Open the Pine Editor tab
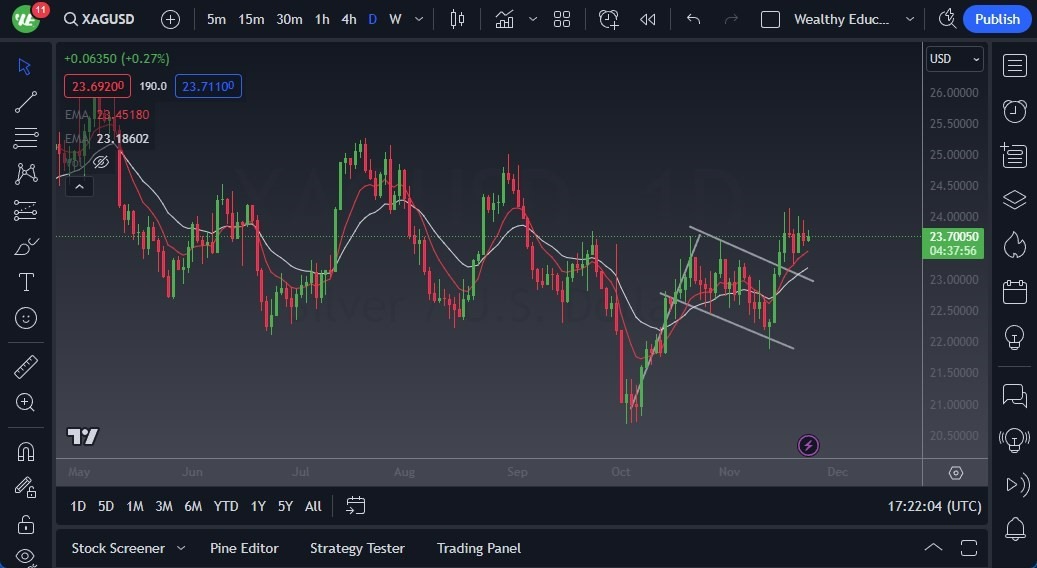The height and width of the screenshot is (568, 1037). (244, 548)
